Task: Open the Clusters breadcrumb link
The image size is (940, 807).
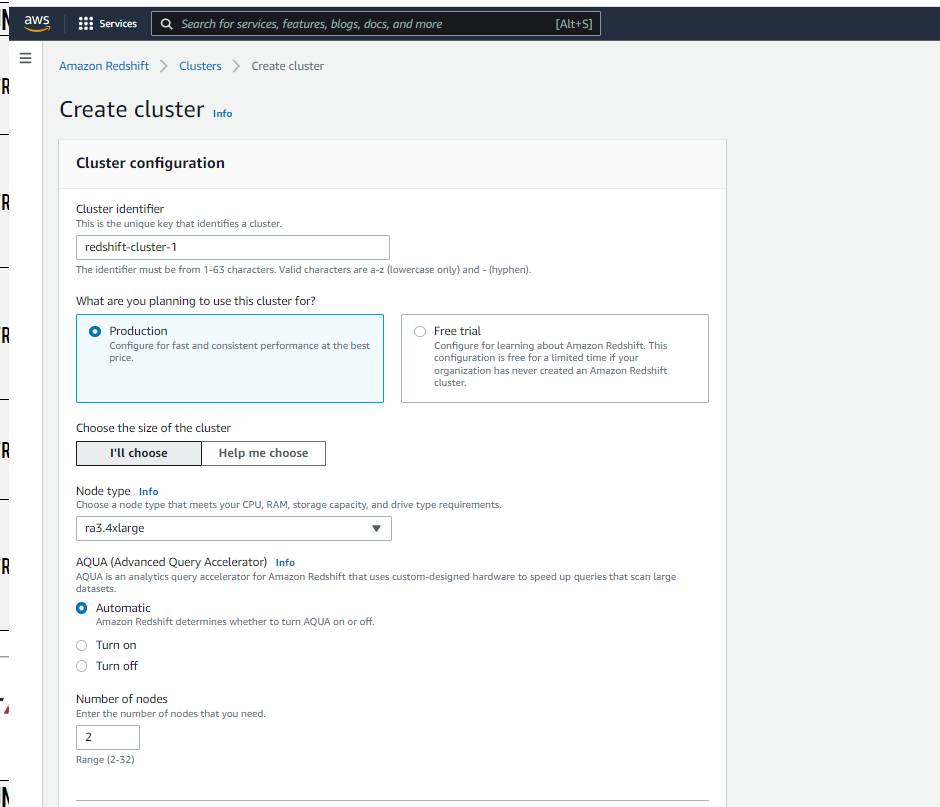Action: (x=200, y=66)
